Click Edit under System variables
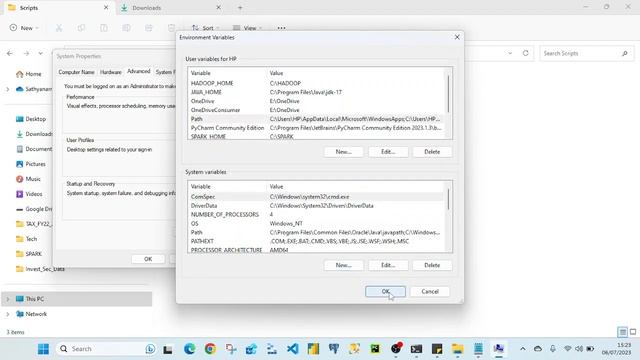Image resolution: width=640 pixels, height=360 pixels. [388, 265]
